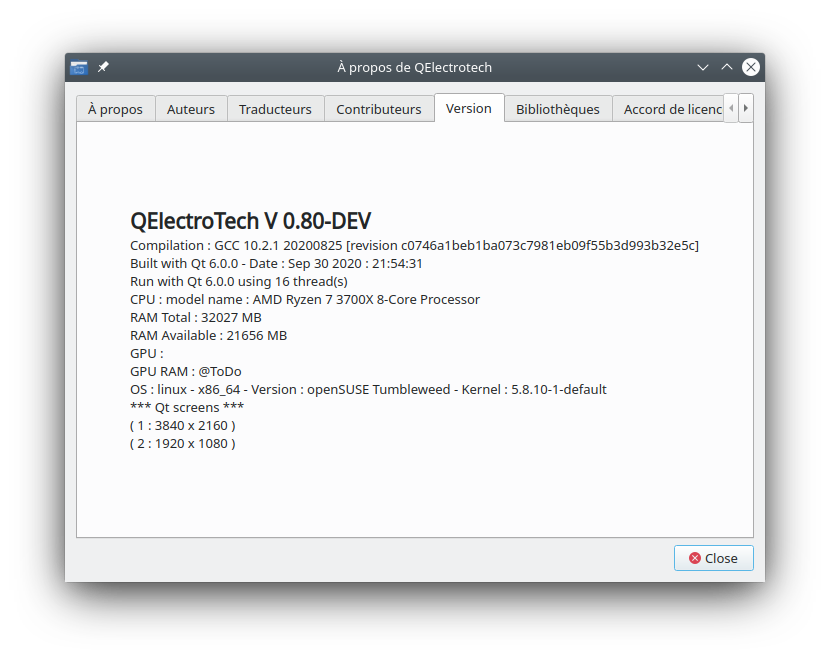Image resolution: width=830 pixels, height=659 pixels.
Task: Open the Auteurs tab
Action: [191, 108]
